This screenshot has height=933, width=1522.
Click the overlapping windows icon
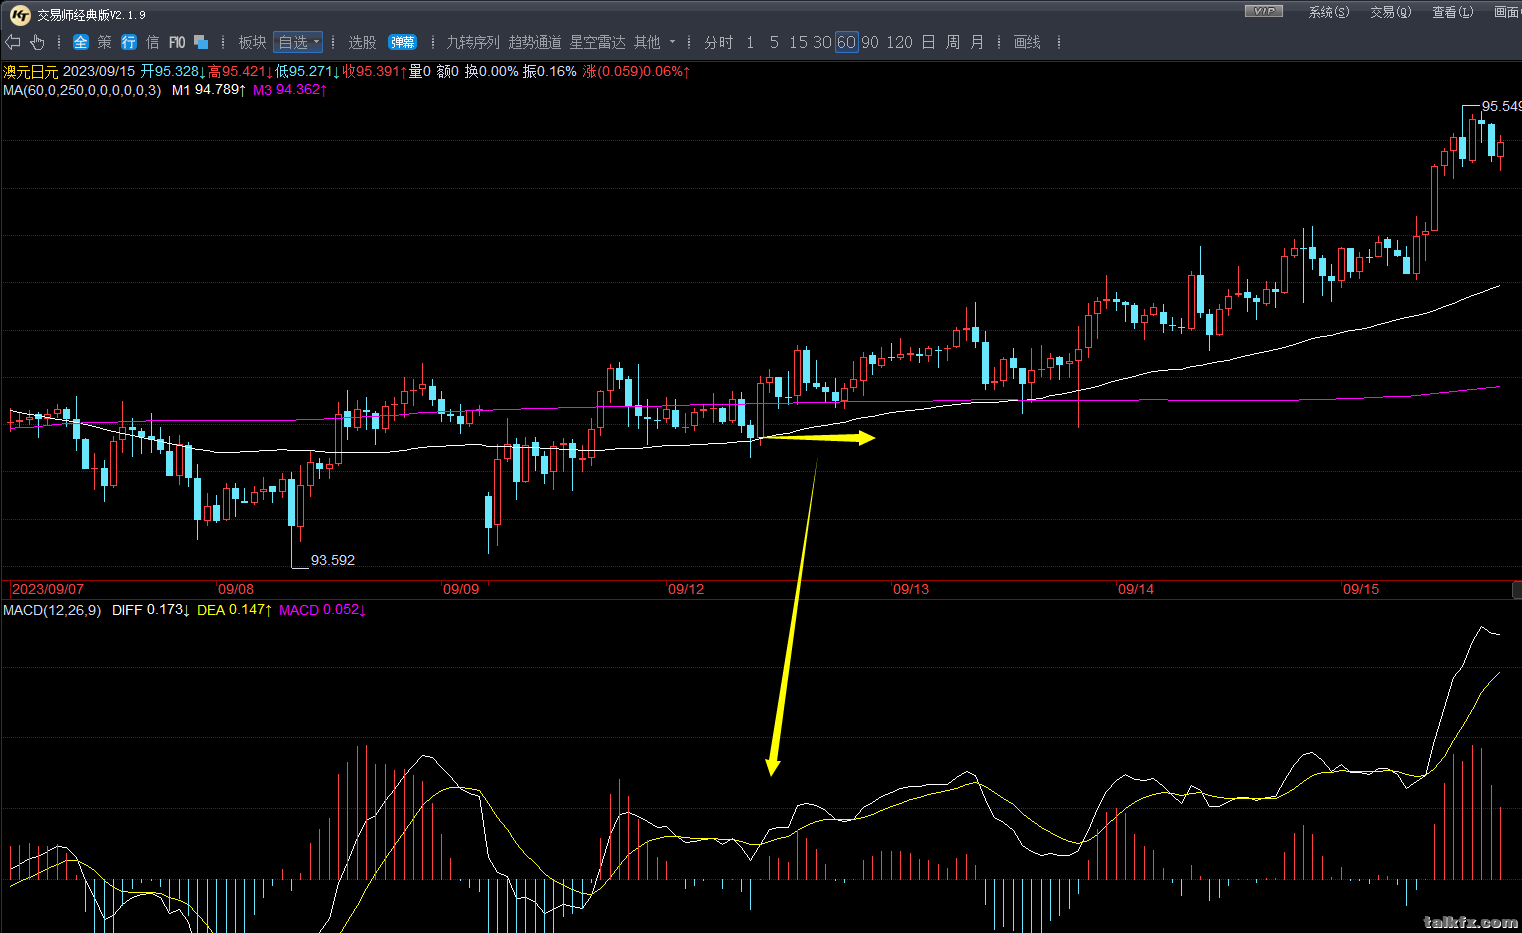pyautogui.click(x=201, y=42)
